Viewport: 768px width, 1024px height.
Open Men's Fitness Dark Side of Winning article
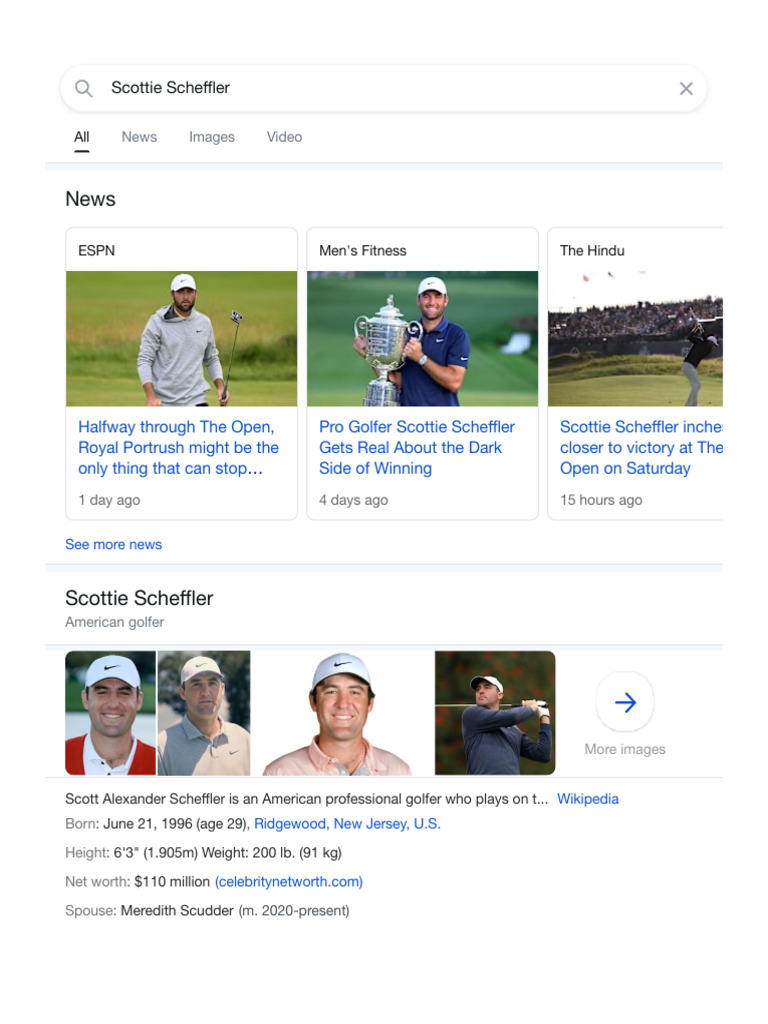point(417,448)
